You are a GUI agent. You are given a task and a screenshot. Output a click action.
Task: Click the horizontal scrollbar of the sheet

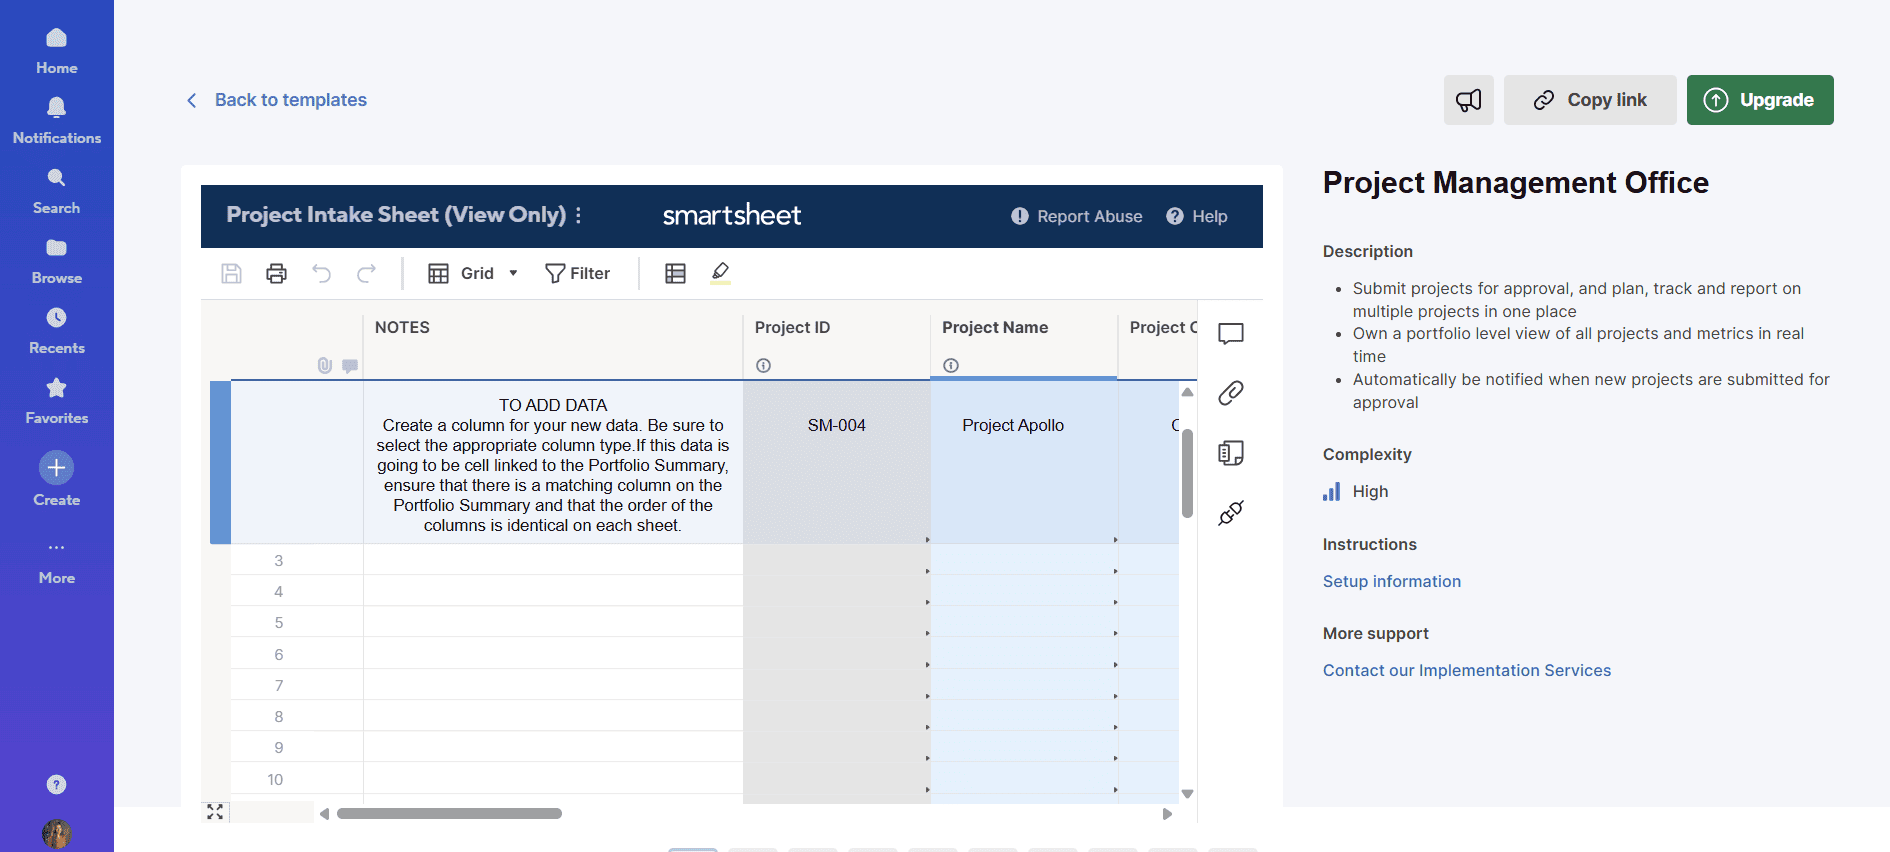point(449,813)
